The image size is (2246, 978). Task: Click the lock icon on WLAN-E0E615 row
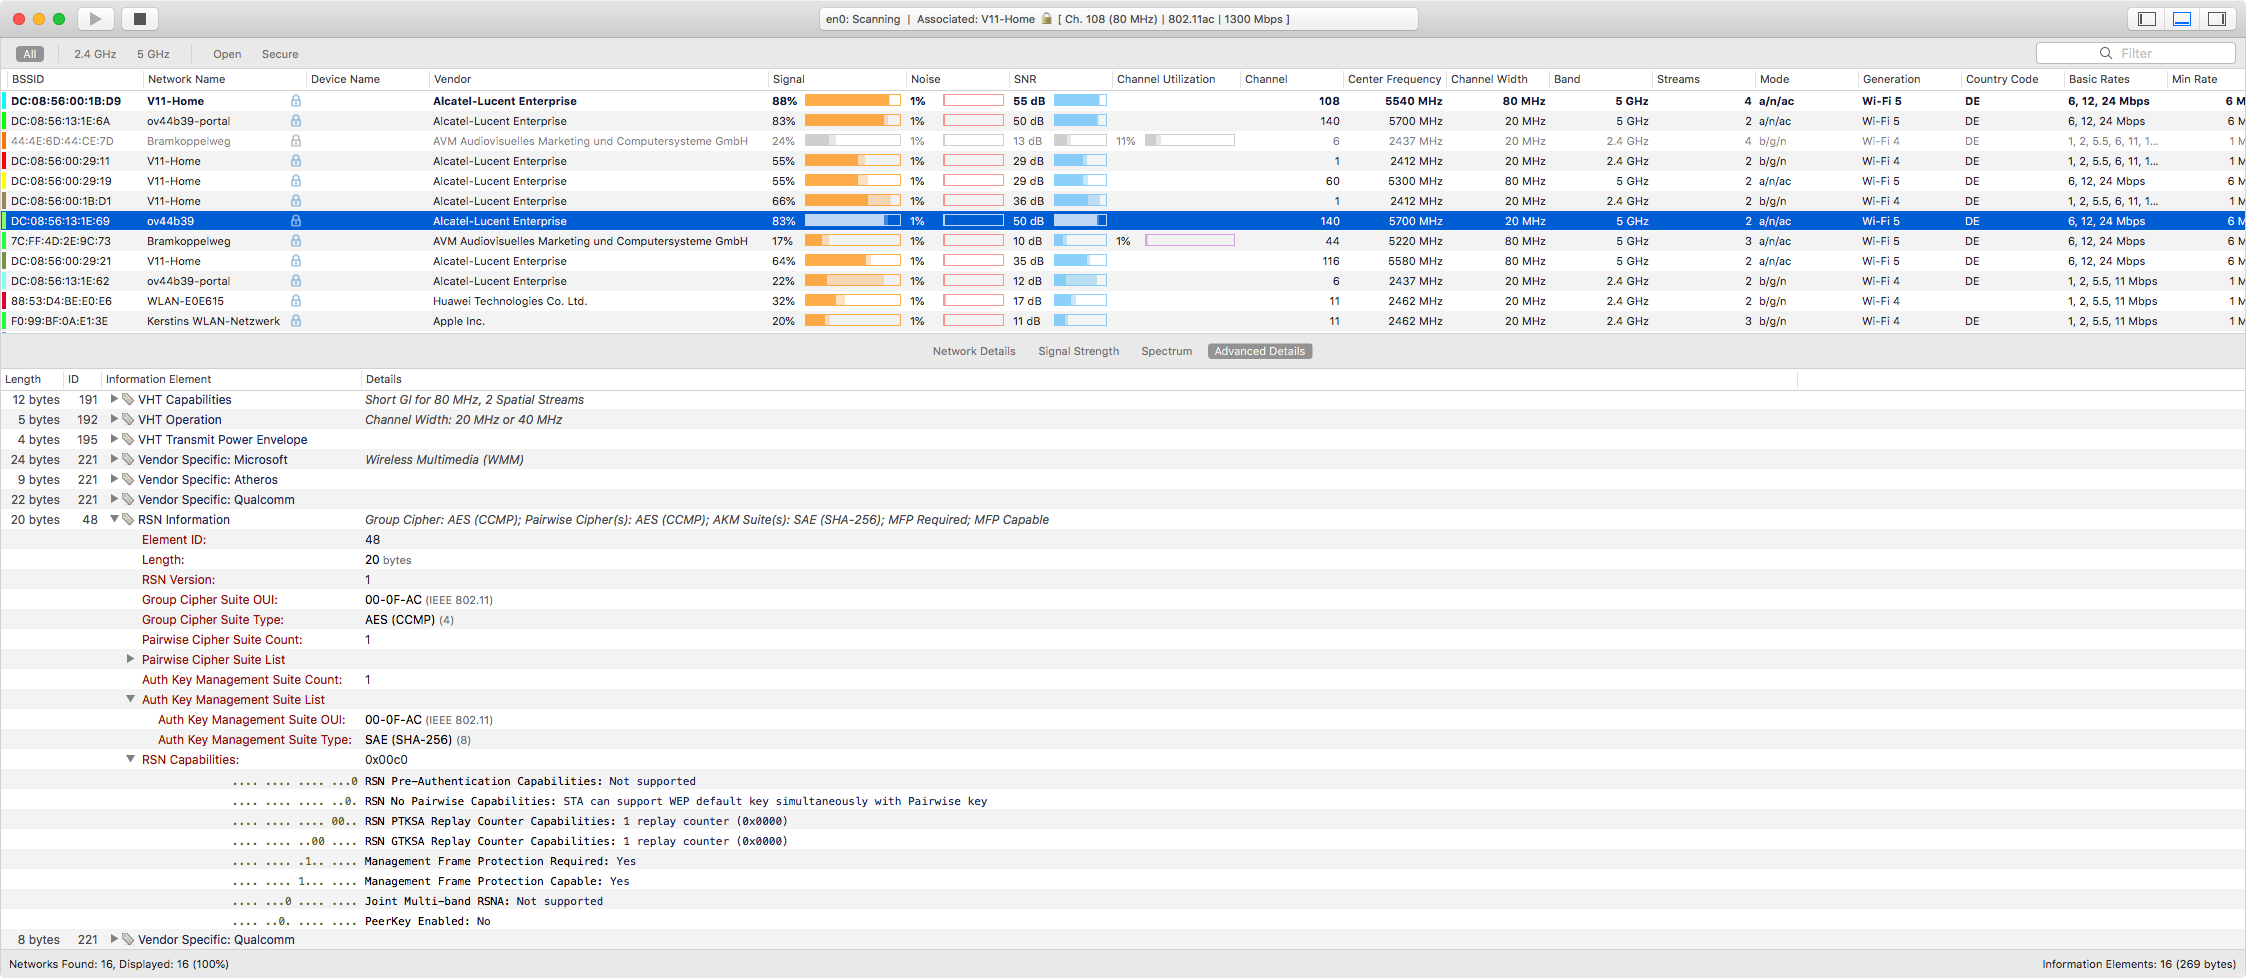pos(296,301)
